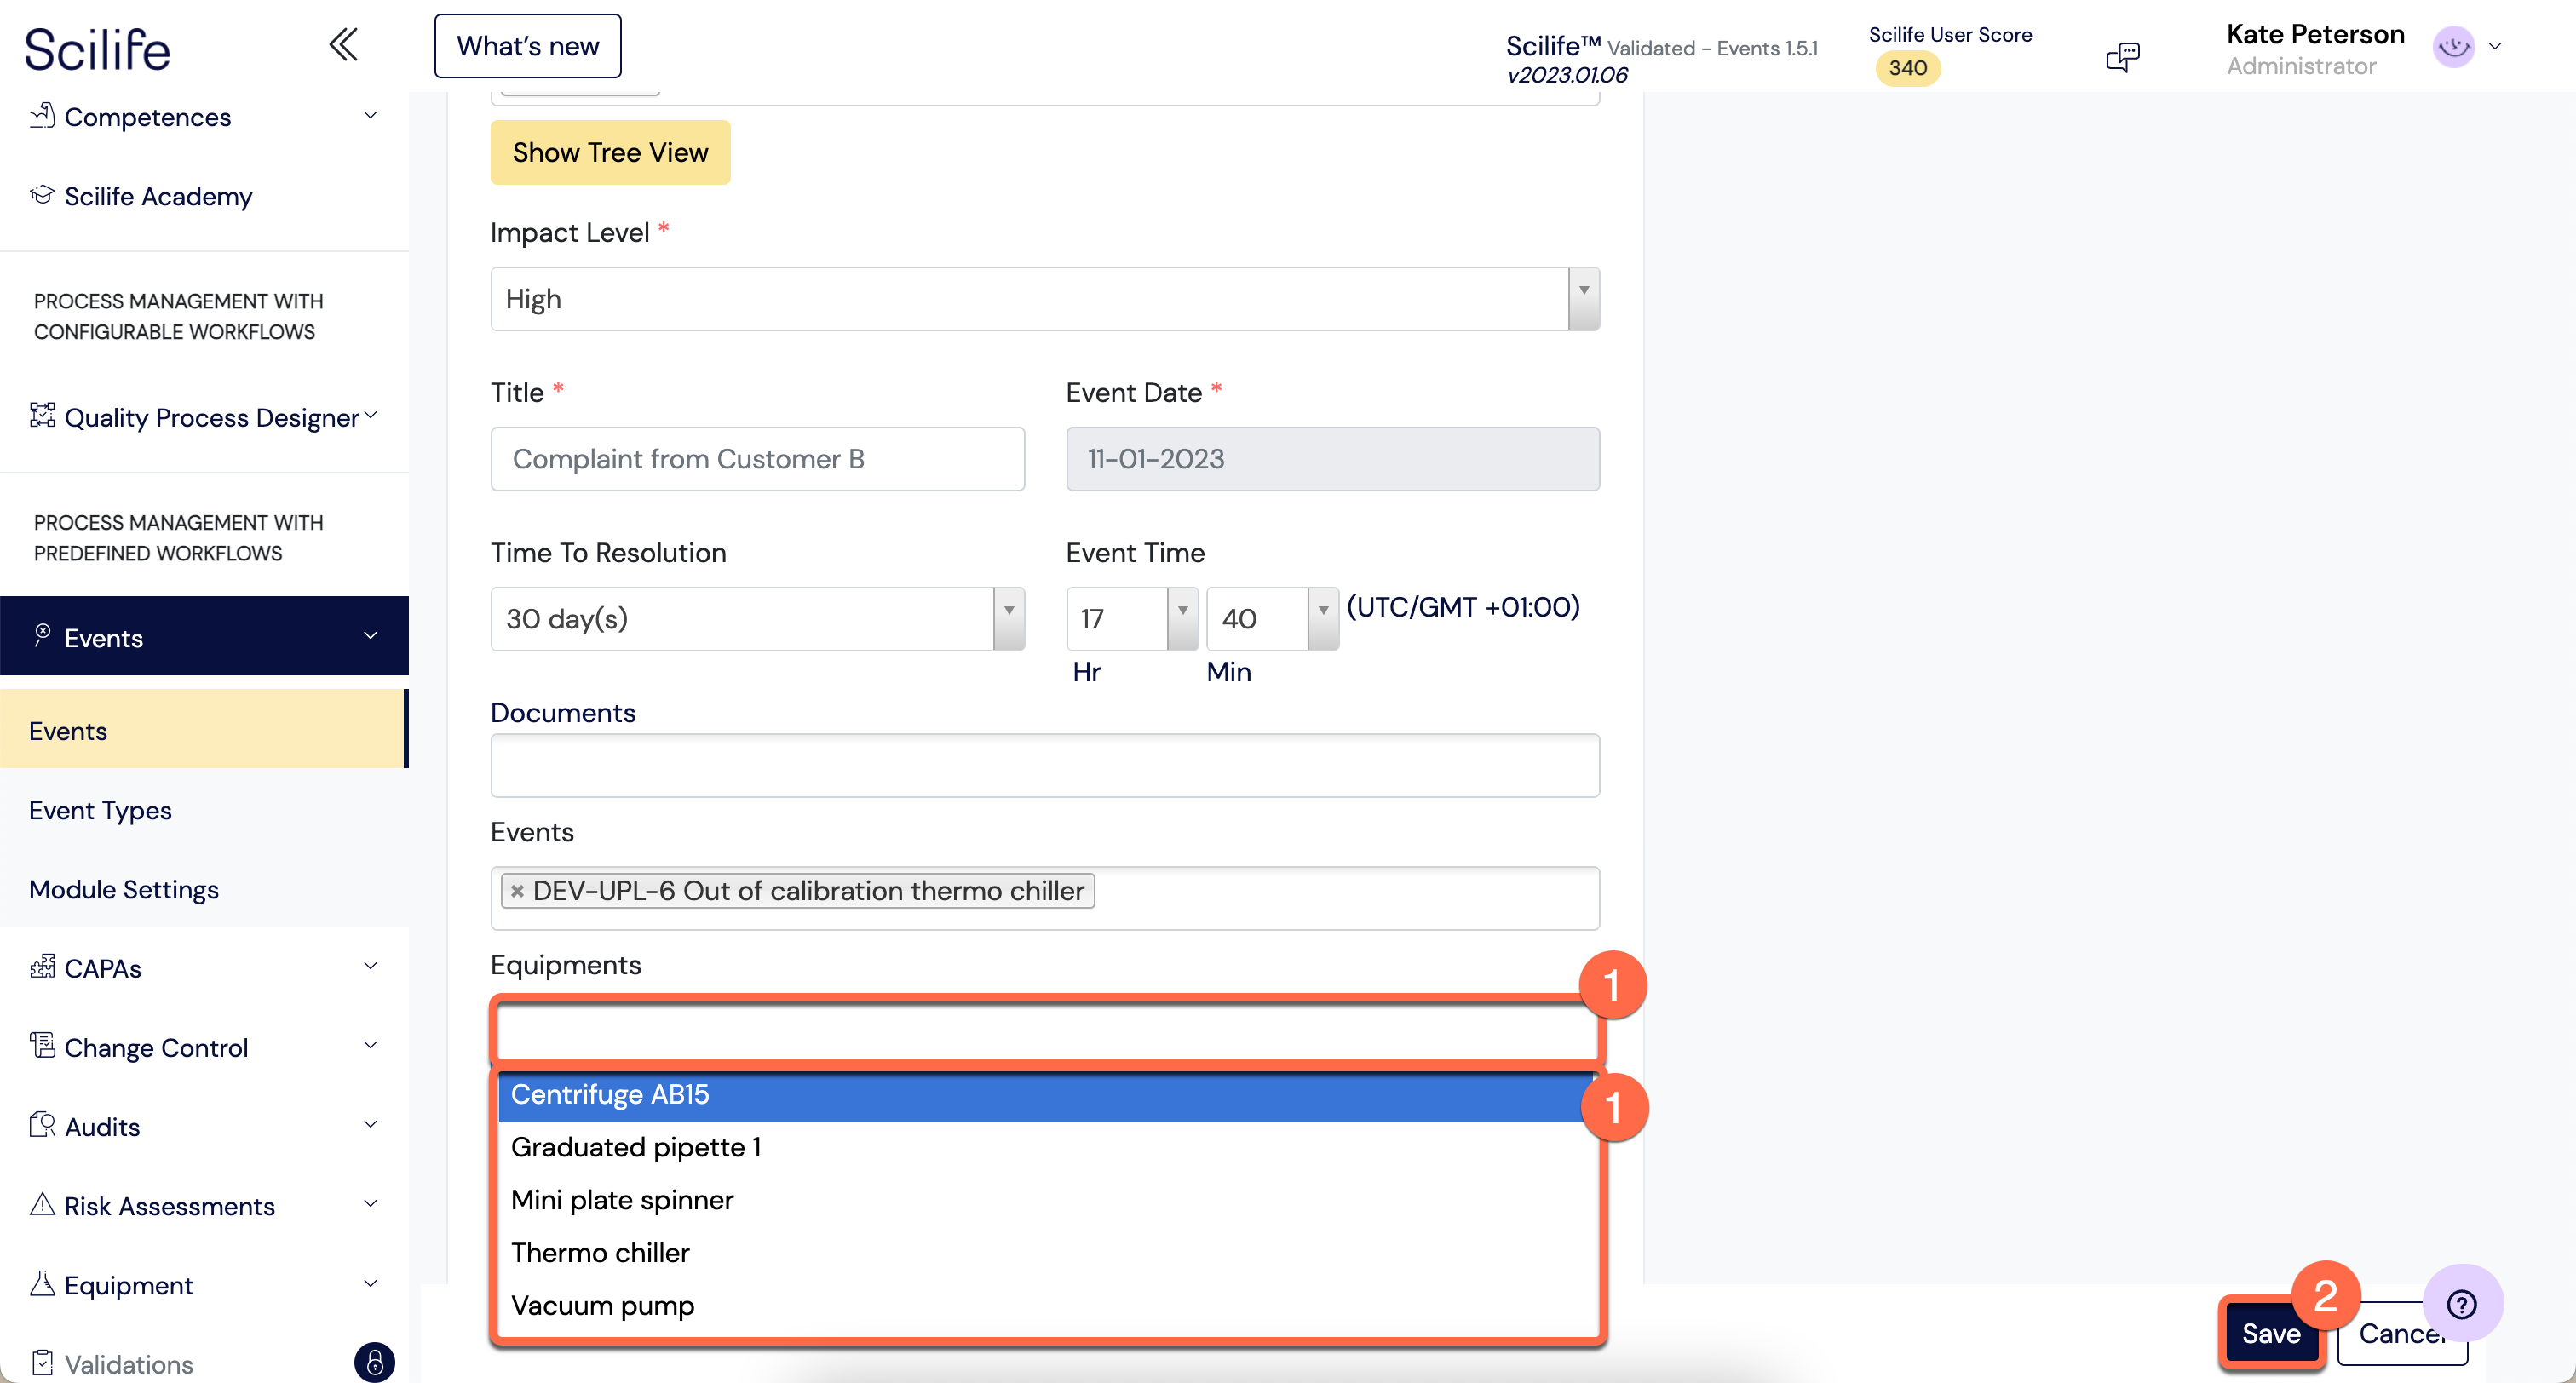The width and height of the screenshot is (2576, 1383).
Task: Remove DEV-UPL-6 event tag
Action: (517, 891)
